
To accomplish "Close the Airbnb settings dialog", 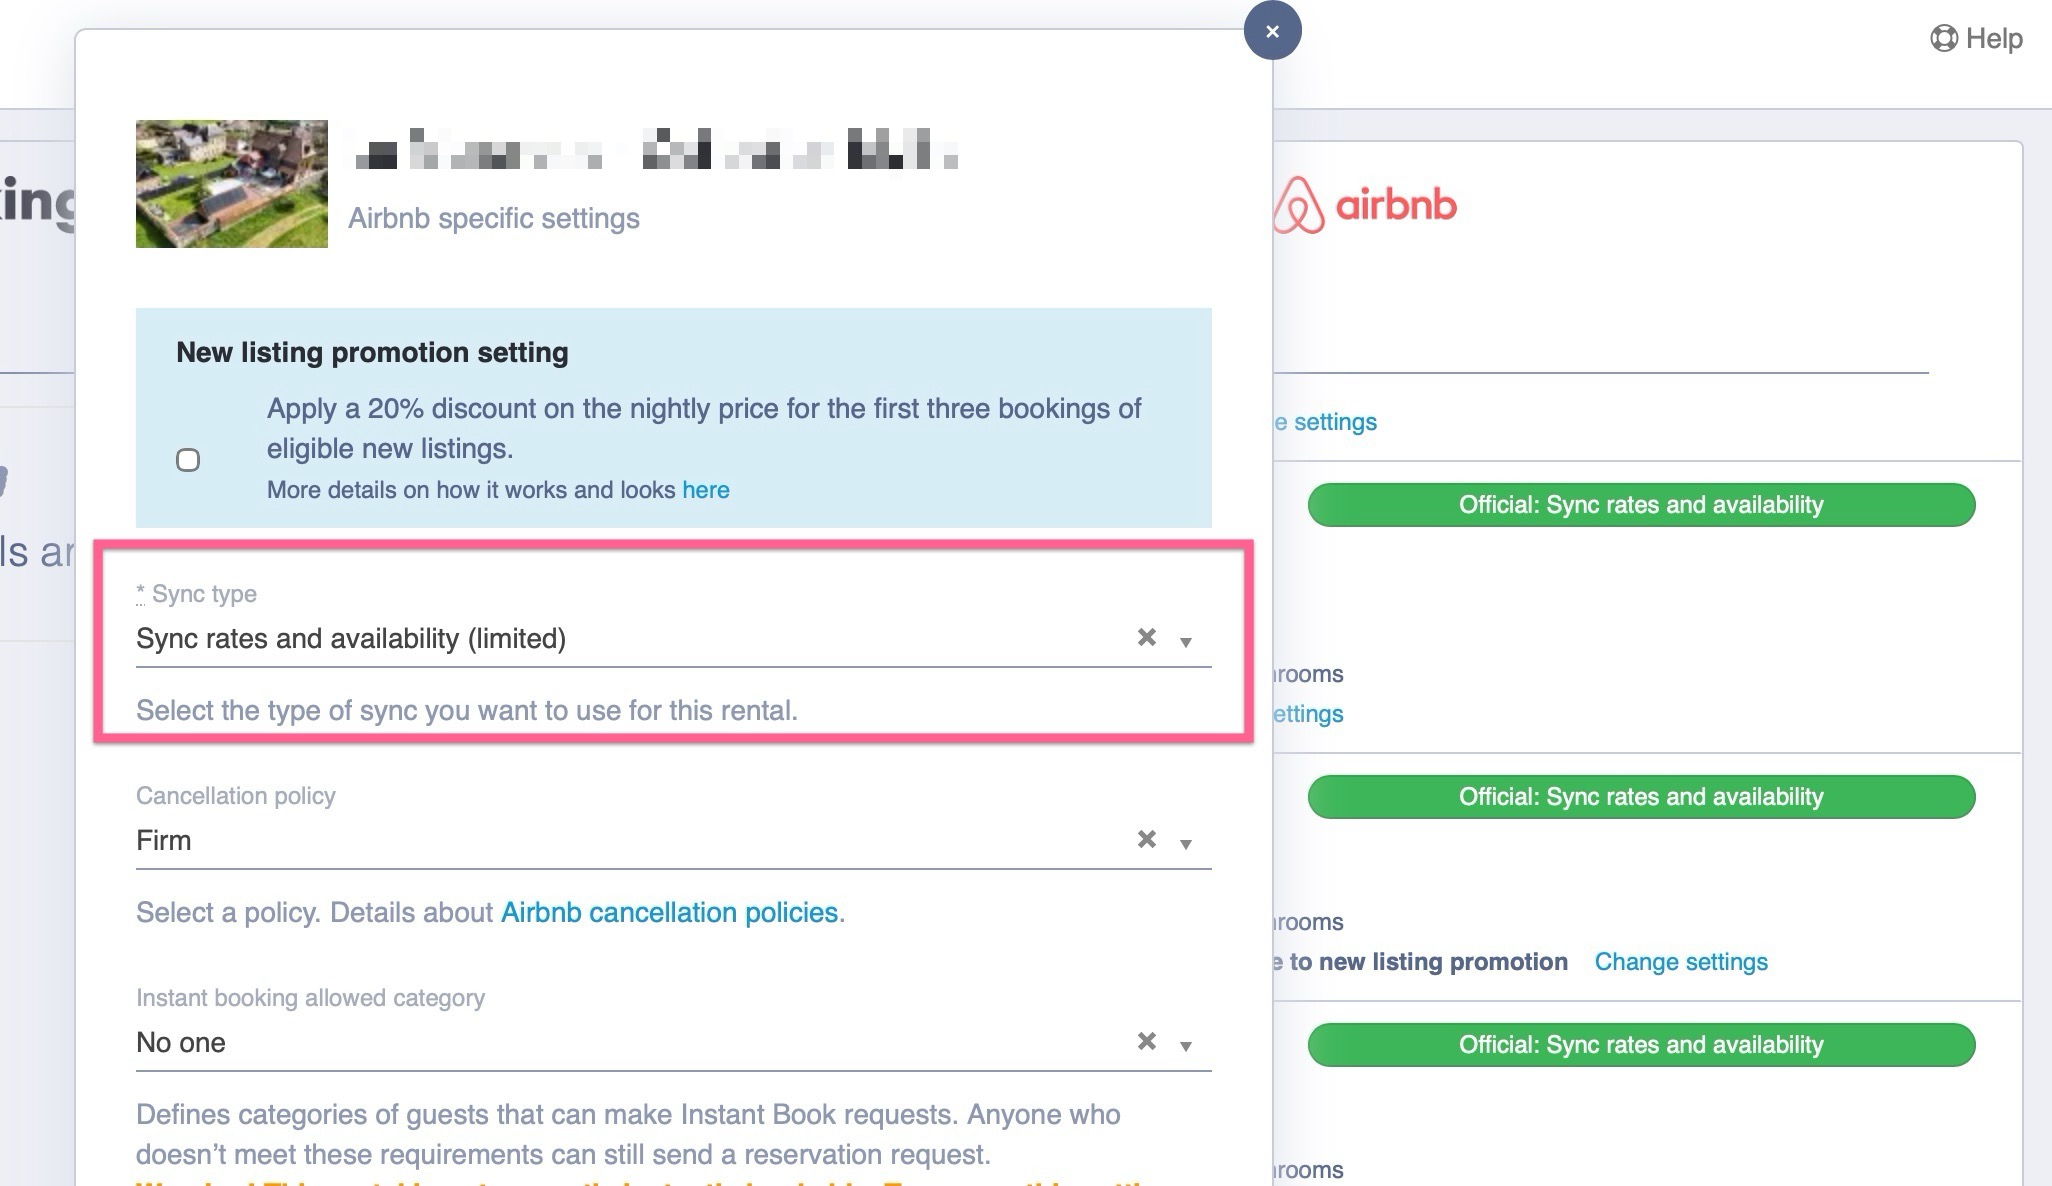I will (1272, 32).
